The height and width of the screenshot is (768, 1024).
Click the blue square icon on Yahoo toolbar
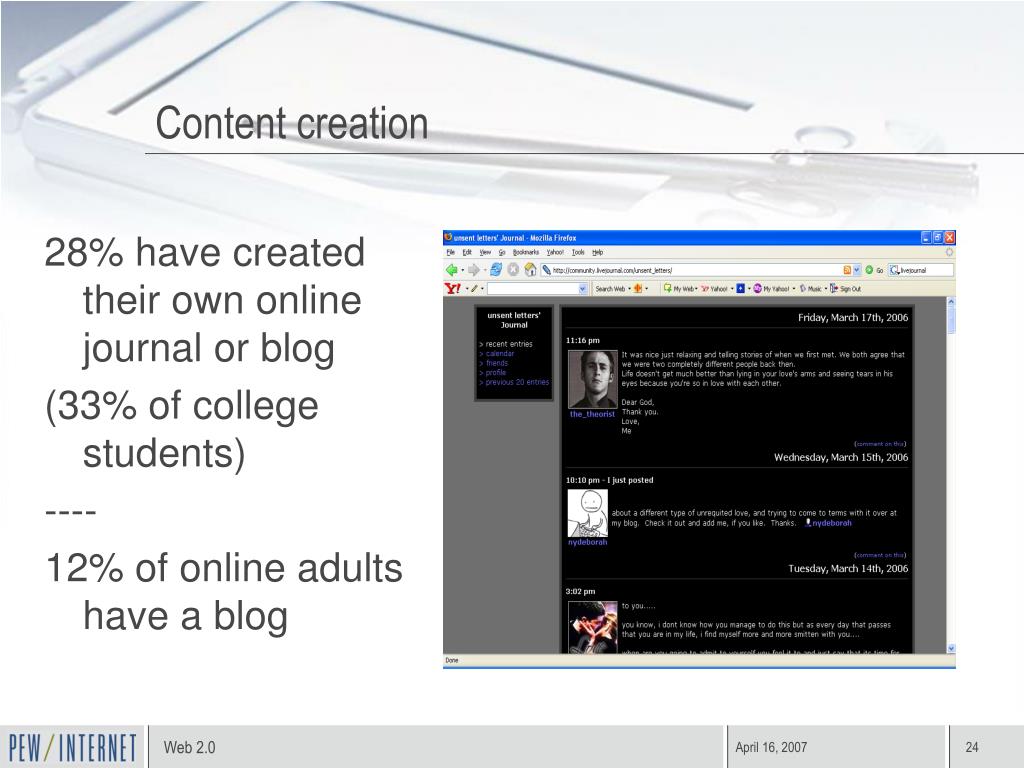point(741,288)
